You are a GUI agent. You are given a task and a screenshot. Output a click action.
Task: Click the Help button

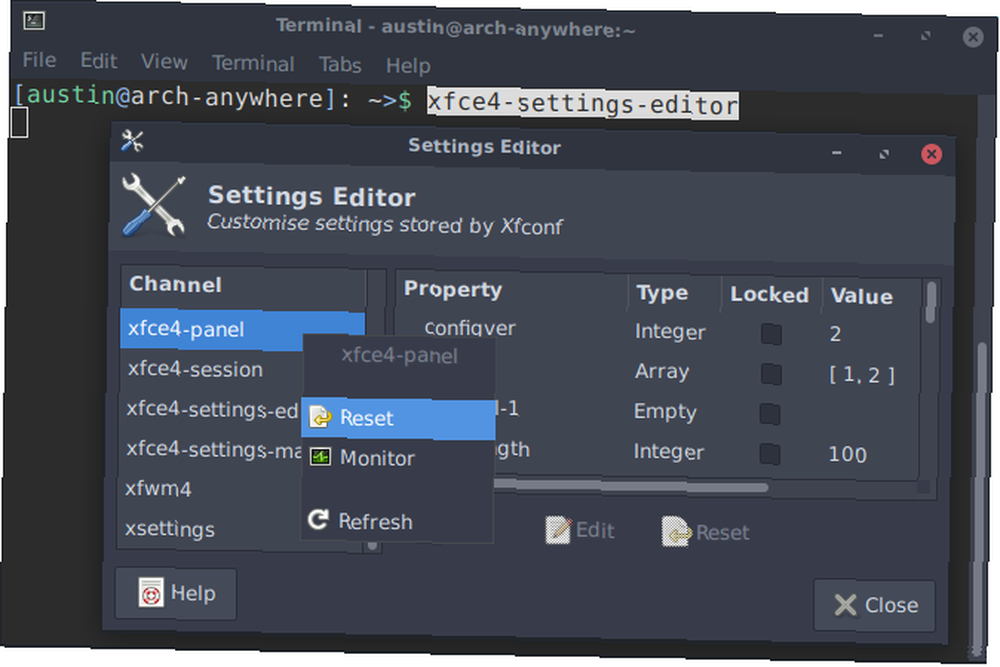[176, 593]
